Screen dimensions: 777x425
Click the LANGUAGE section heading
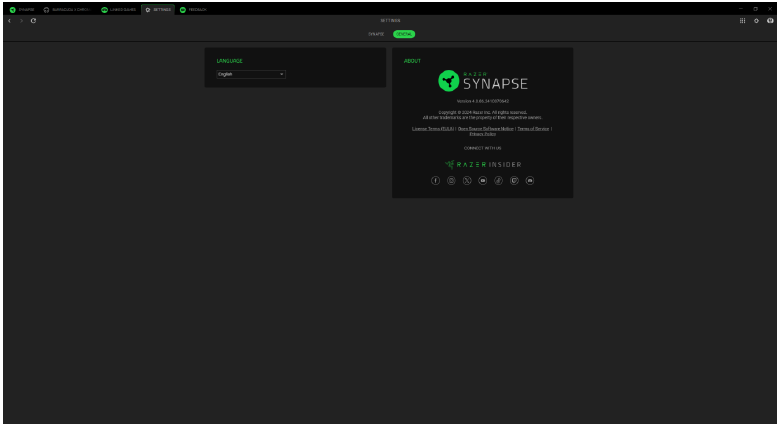tap(229, 61)
